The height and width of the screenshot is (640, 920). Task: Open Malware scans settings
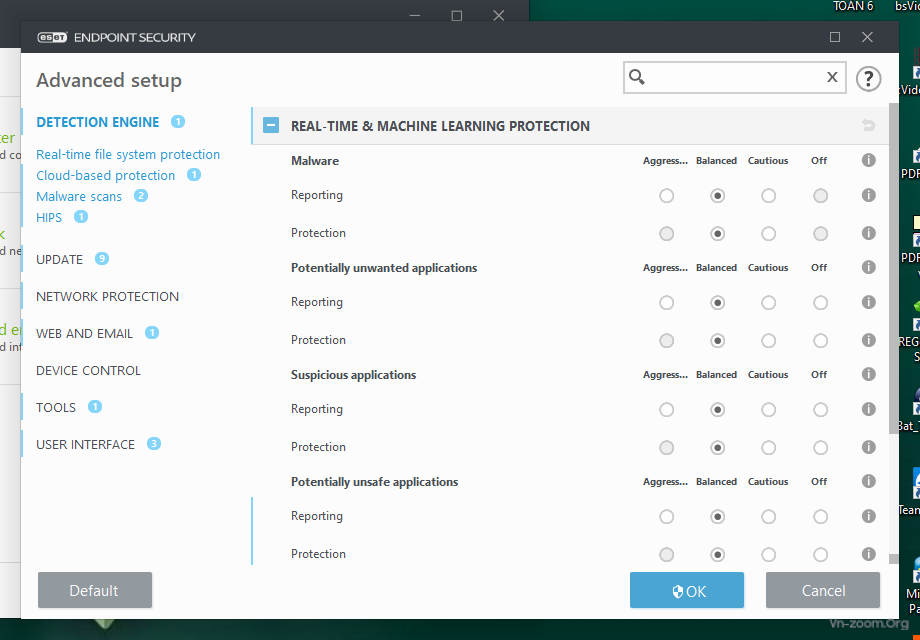point(79,196)
